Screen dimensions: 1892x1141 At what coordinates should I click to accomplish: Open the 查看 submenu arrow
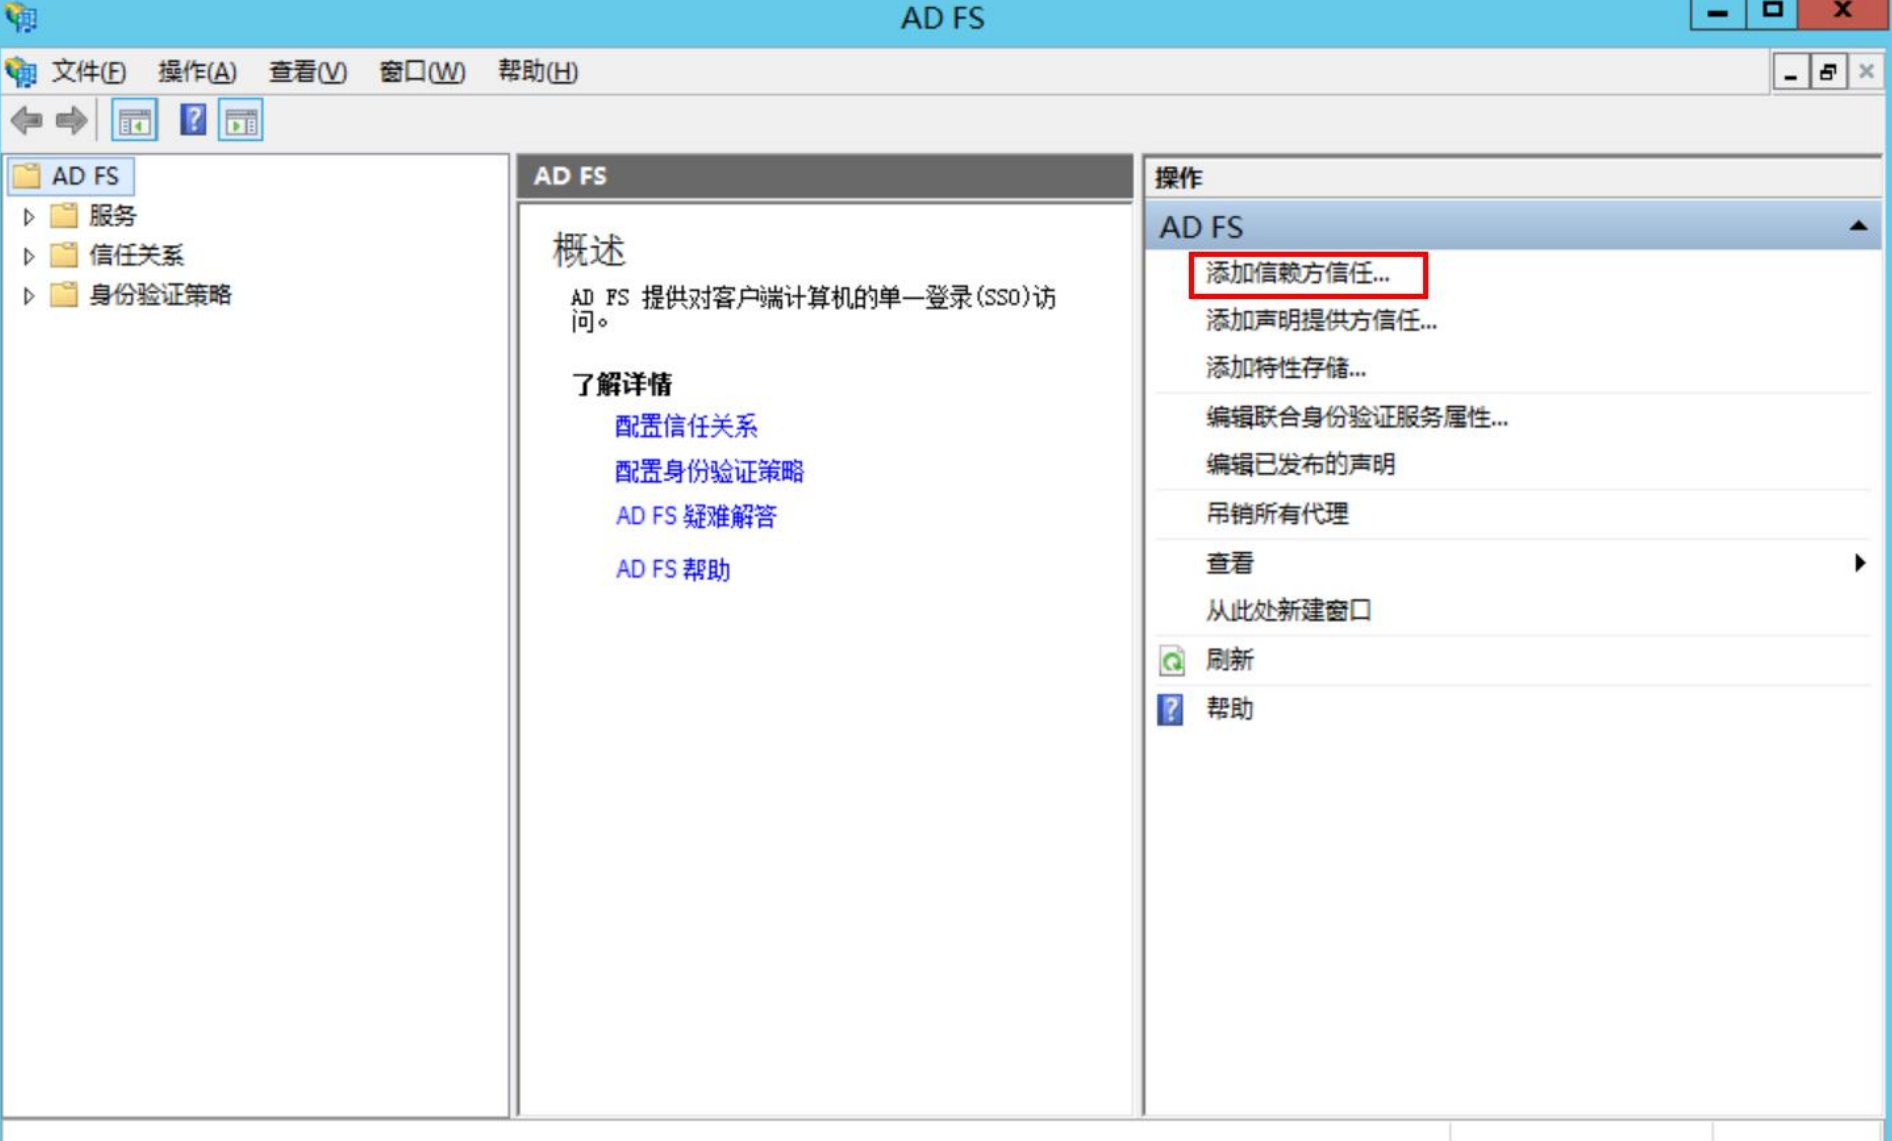(x=1859, y=563)
